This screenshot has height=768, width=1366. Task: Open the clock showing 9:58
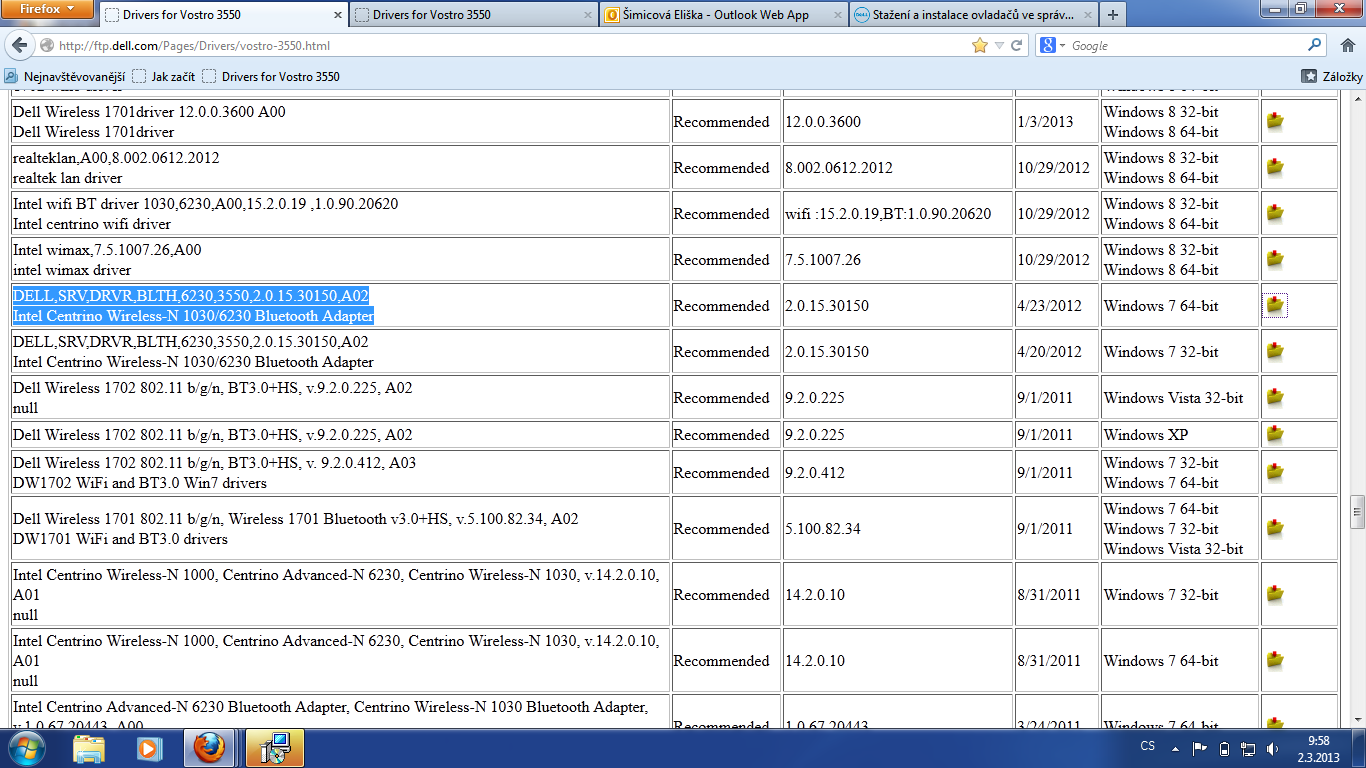tap(1318, 749)
